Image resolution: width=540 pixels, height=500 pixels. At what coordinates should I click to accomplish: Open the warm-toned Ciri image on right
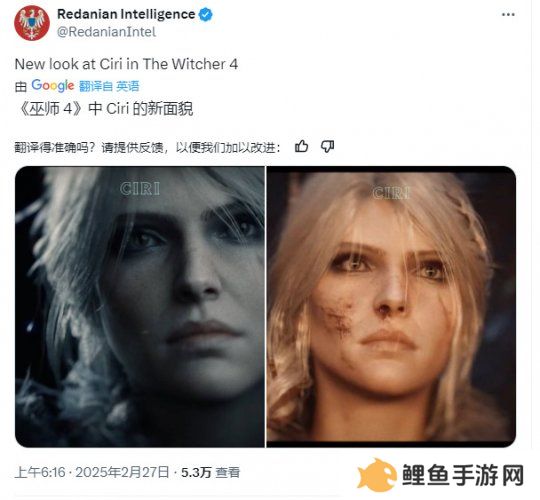(x=391, y=306)
